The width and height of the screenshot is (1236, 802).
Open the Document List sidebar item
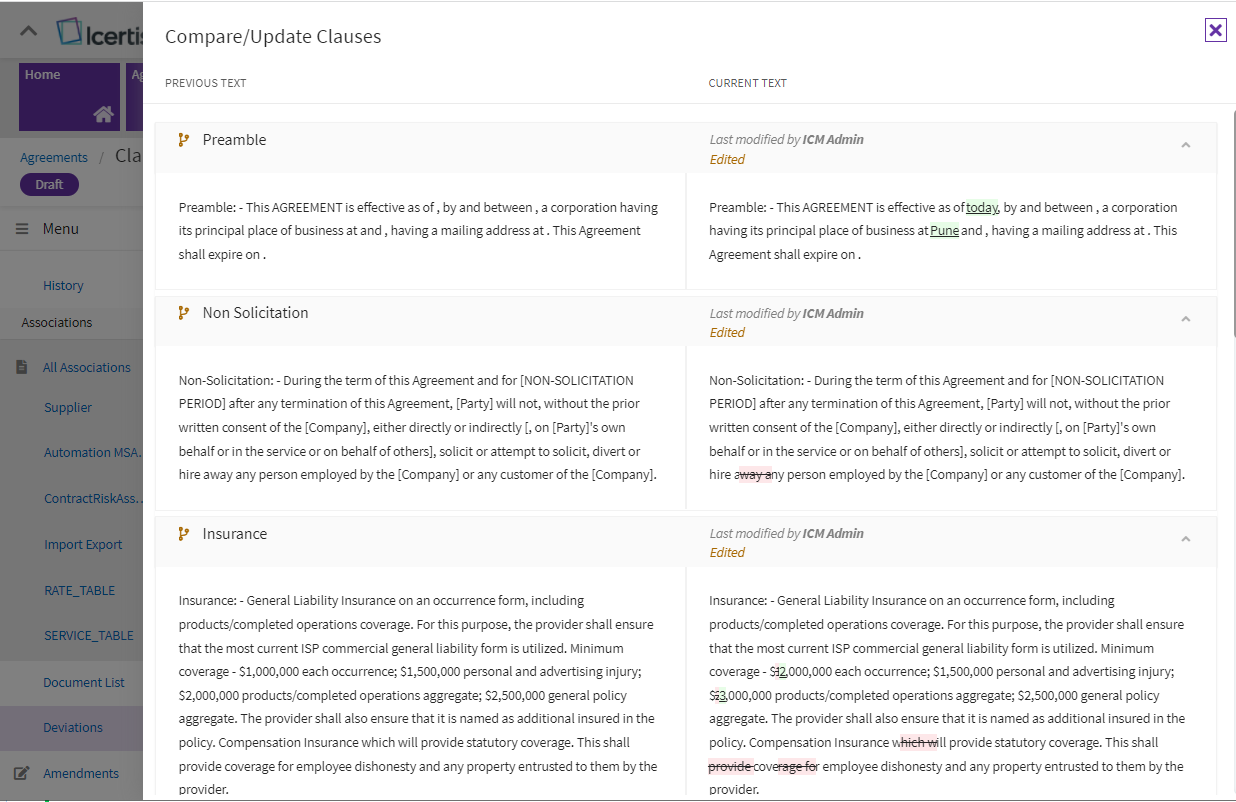(84, 682)
